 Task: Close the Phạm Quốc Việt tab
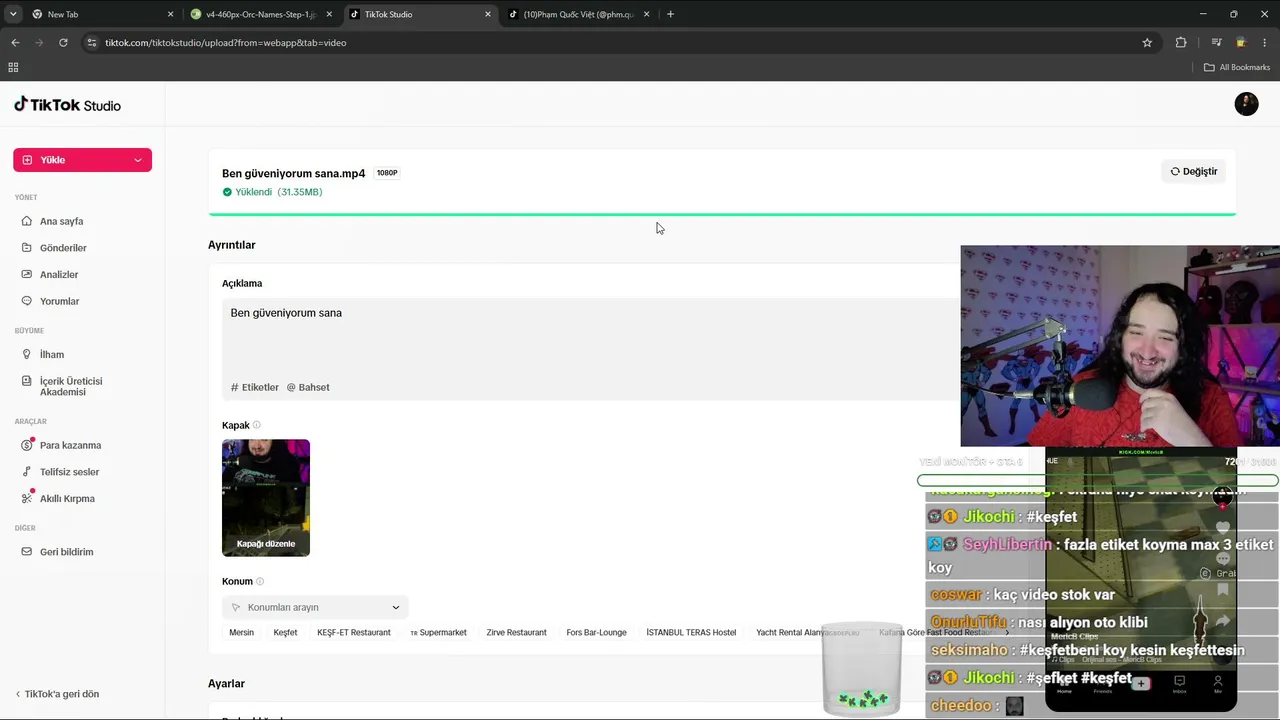pyautogui.click(x=646, y=14)
